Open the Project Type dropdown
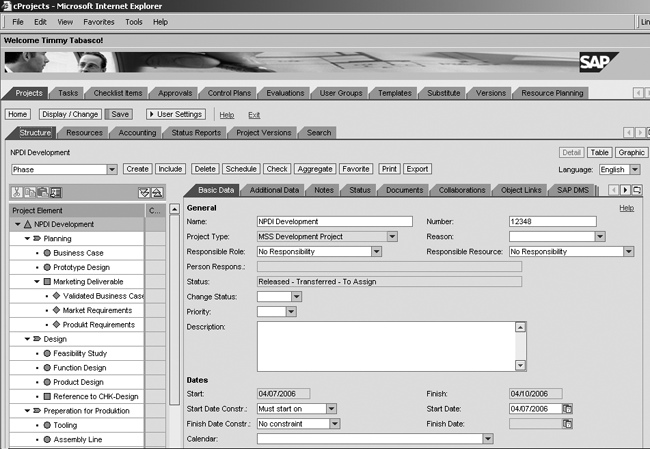The height and width of the screenshot is (449, 650). point(392,237)
